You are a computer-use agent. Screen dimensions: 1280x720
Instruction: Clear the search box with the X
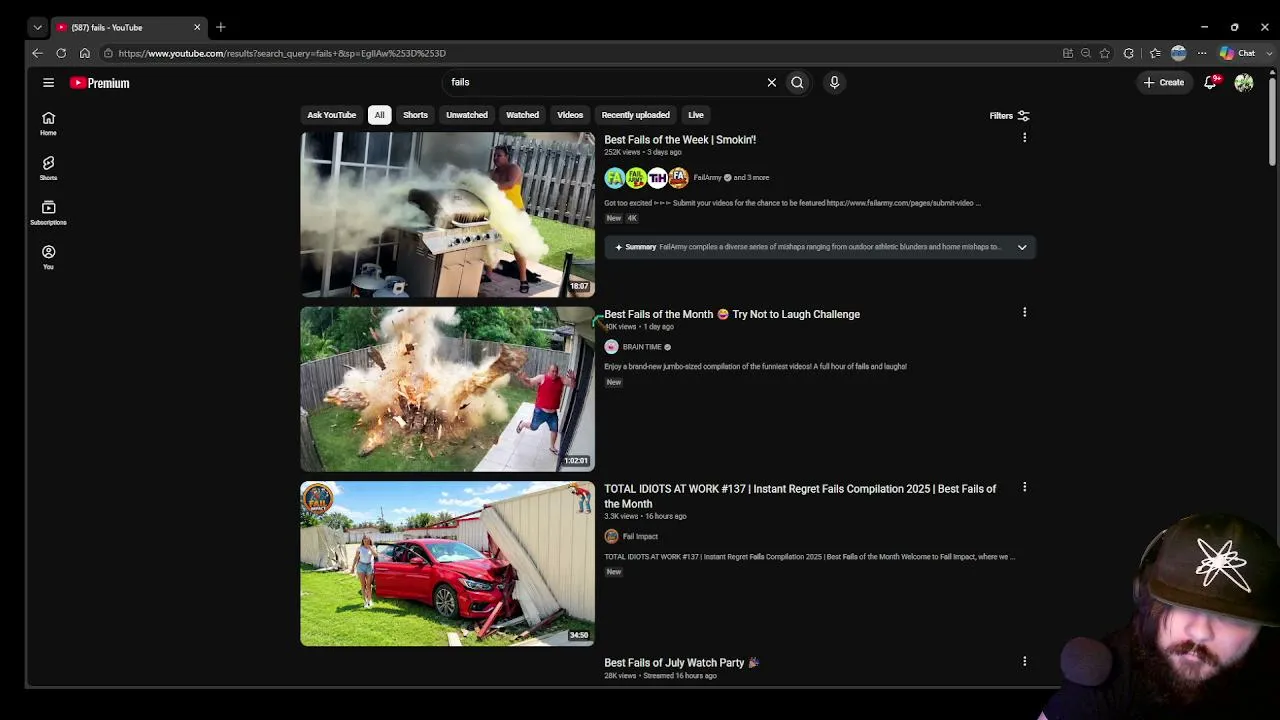coord(772,83)
